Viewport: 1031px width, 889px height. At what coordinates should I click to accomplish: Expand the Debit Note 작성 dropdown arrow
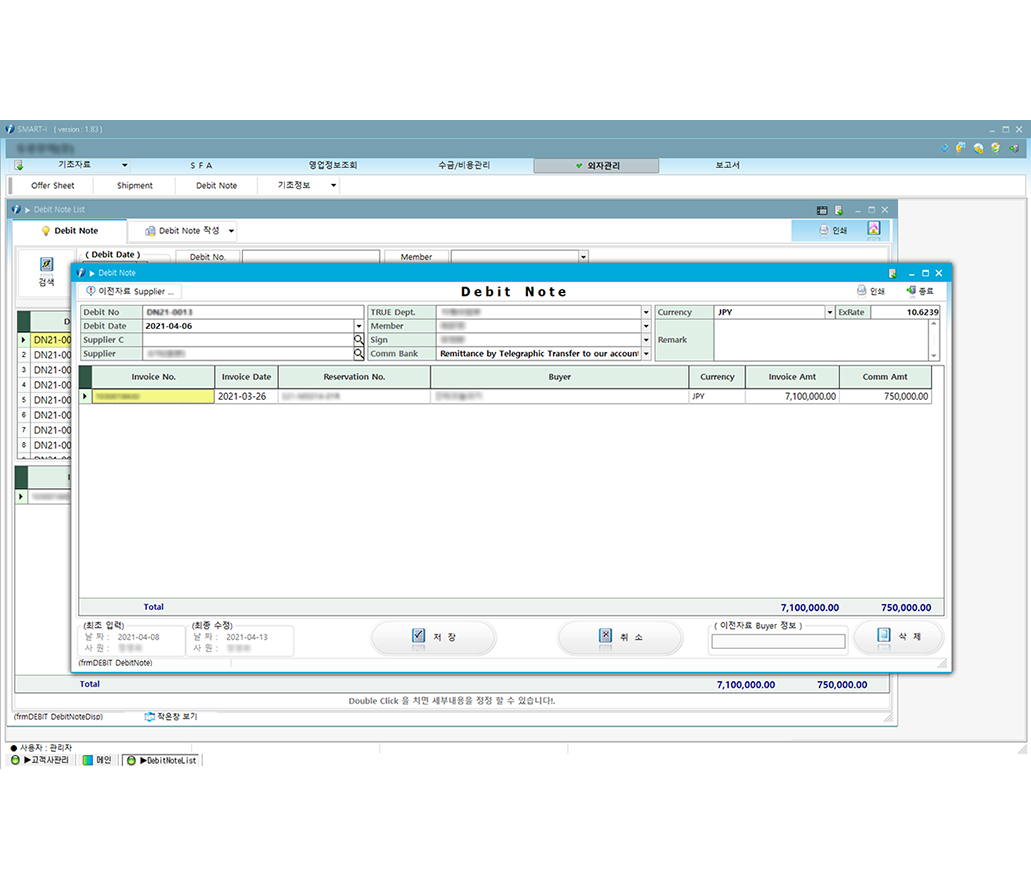[x=231, y=231]
